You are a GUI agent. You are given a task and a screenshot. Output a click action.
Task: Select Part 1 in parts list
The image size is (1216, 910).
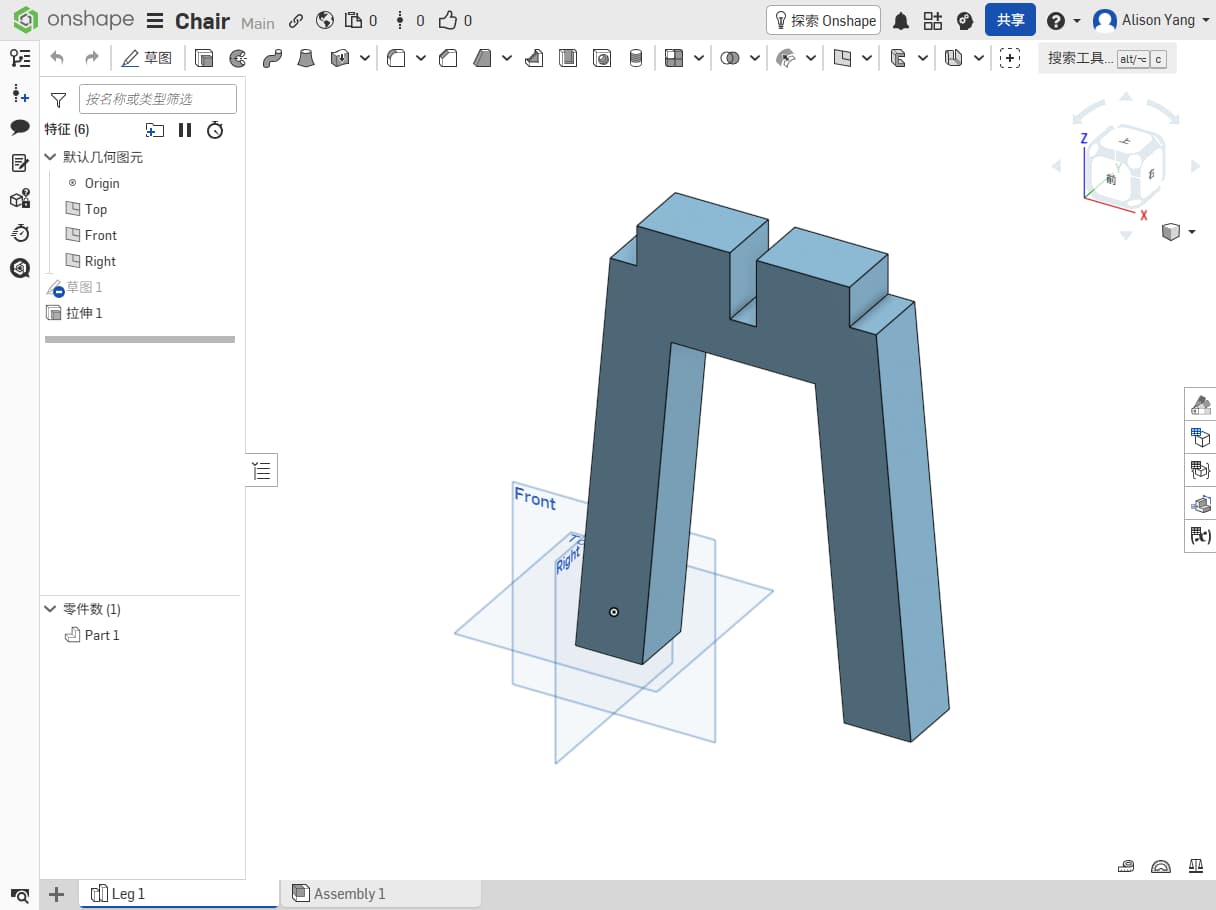point(102,635)
